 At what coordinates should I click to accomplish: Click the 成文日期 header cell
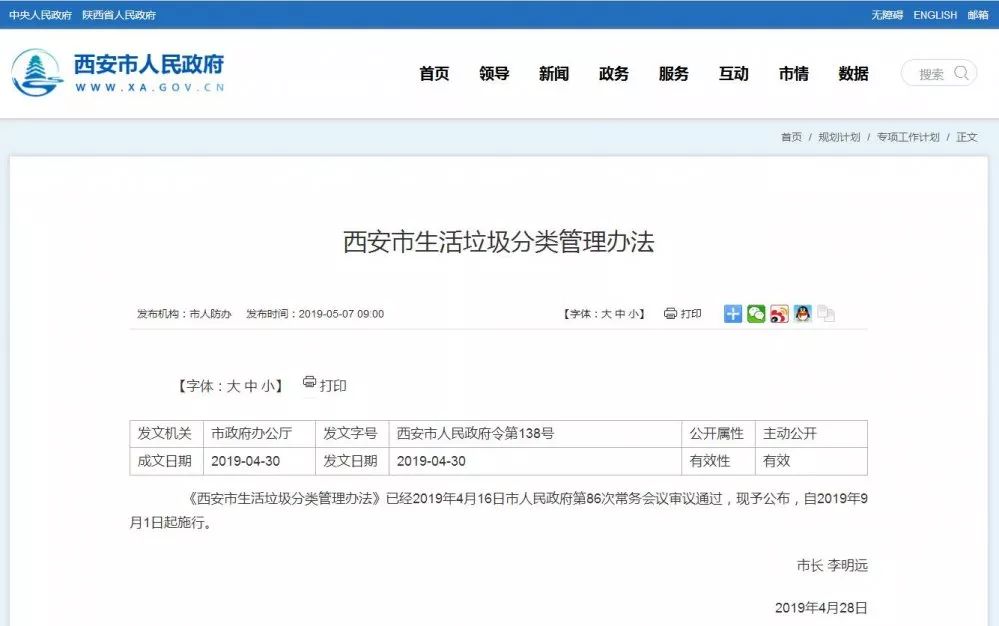(x=166, y=461)
